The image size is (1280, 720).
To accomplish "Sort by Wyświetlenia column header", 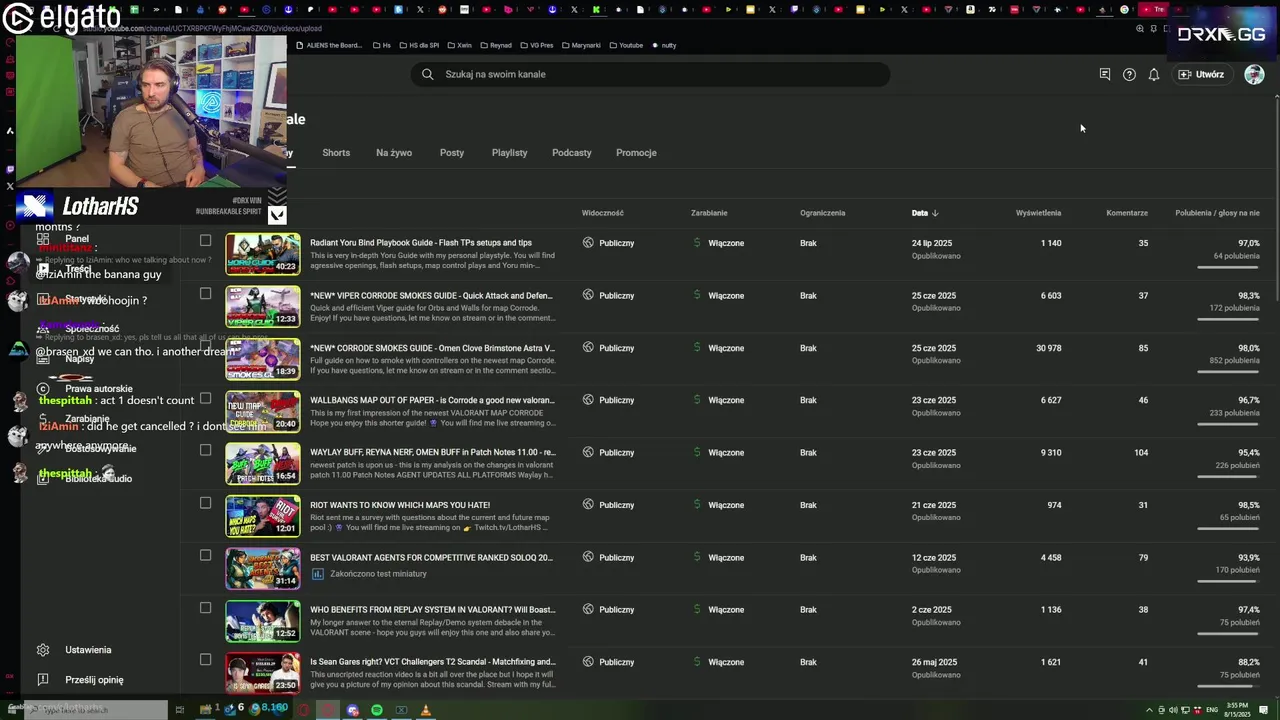I will pyautogui.click(x=1038, y=213).
